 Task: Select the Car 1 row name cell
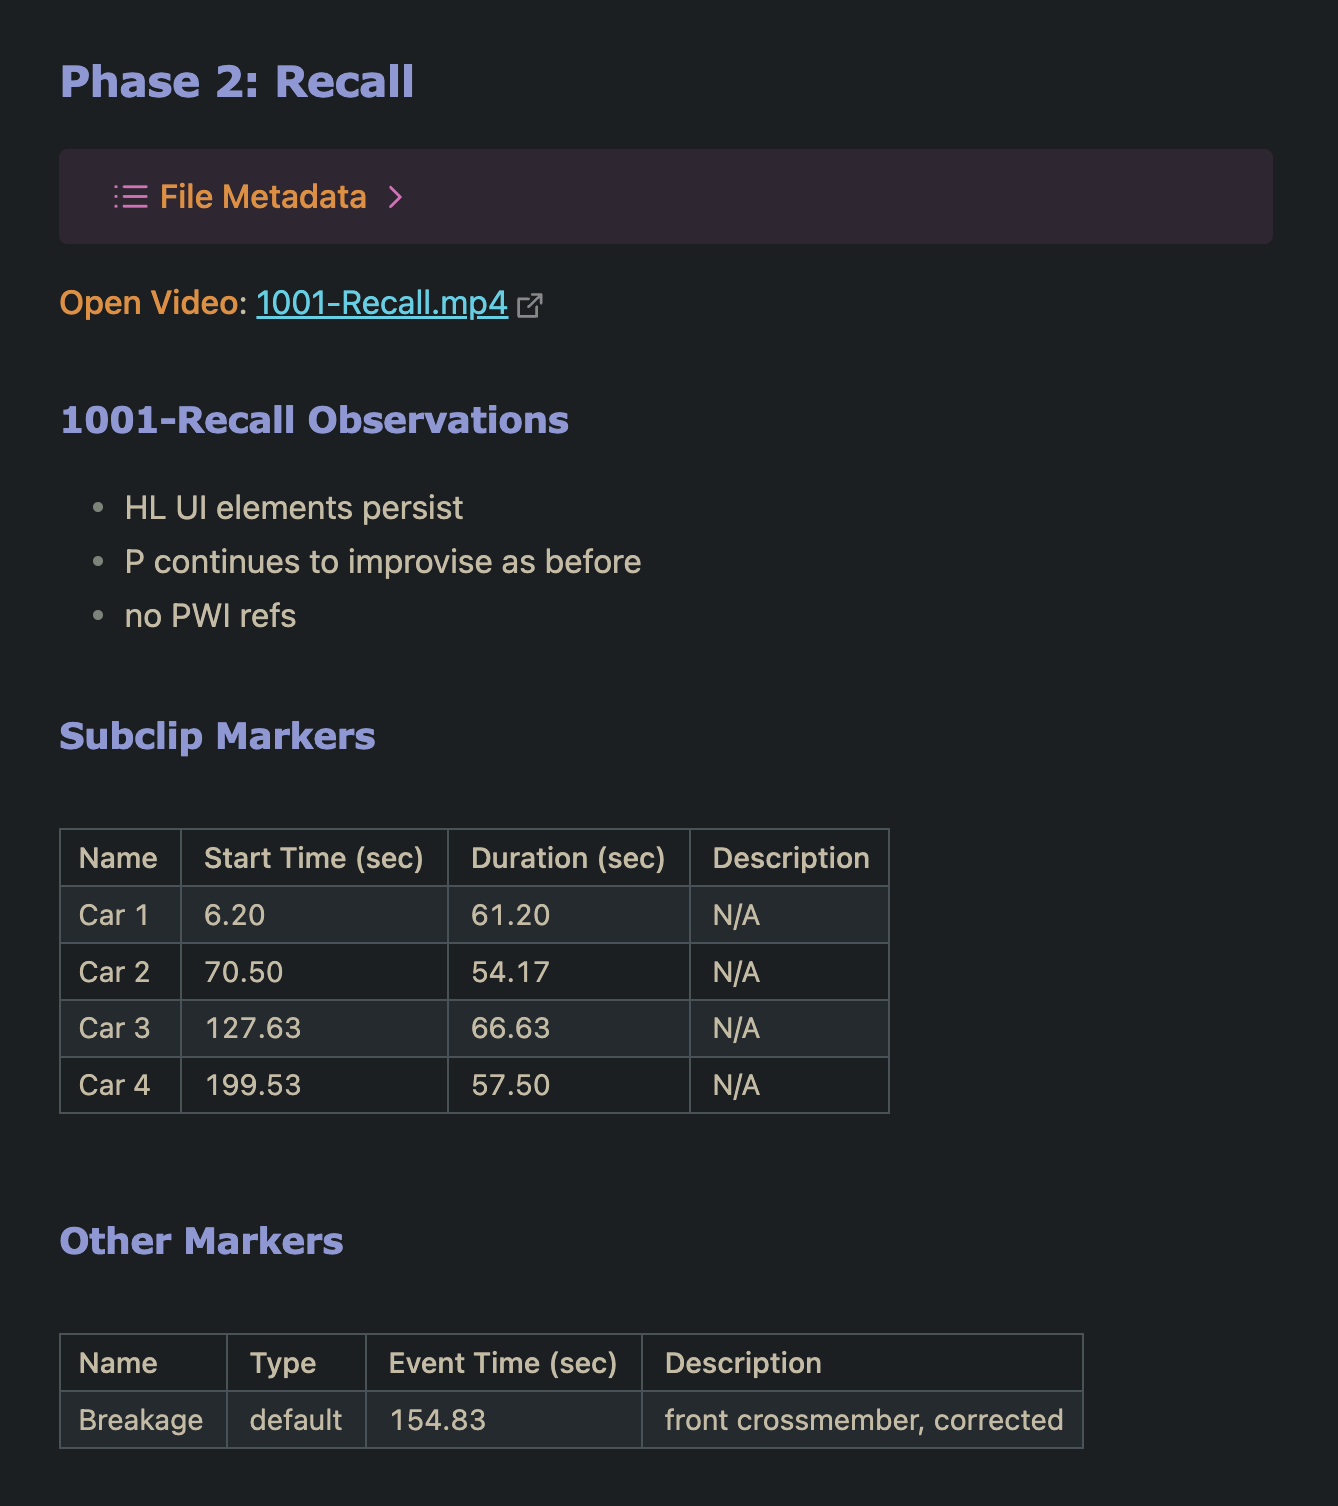click(x=114, y=915)
